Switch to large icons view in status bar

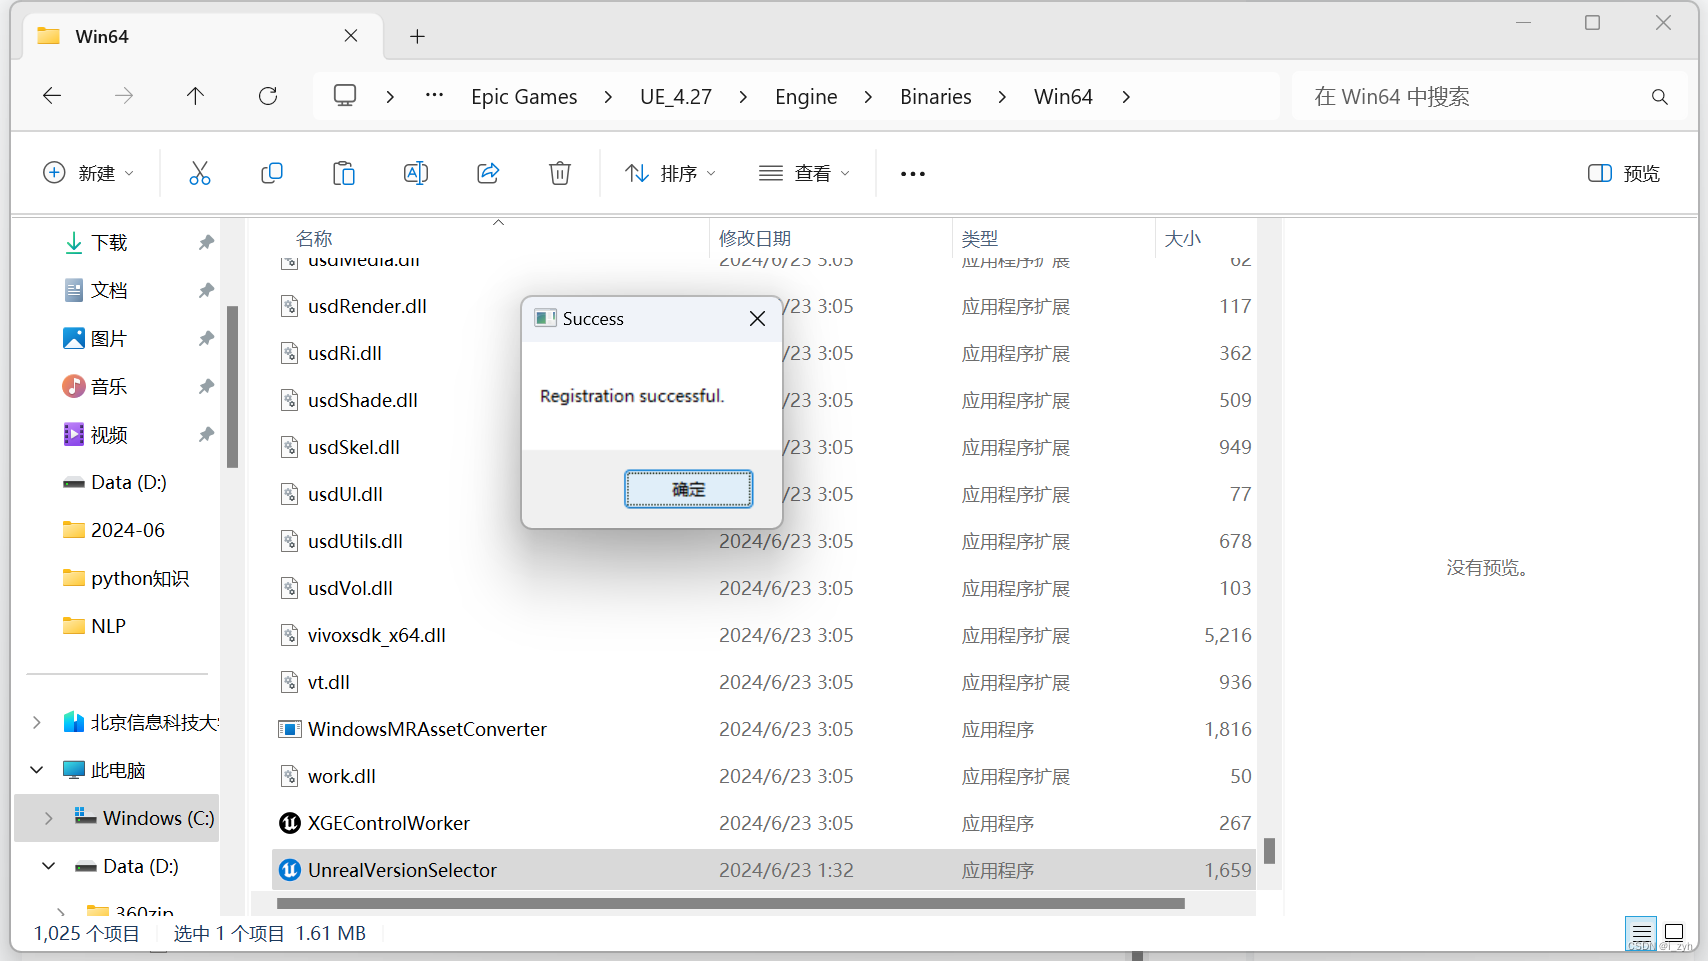[x=1674, y=933]
